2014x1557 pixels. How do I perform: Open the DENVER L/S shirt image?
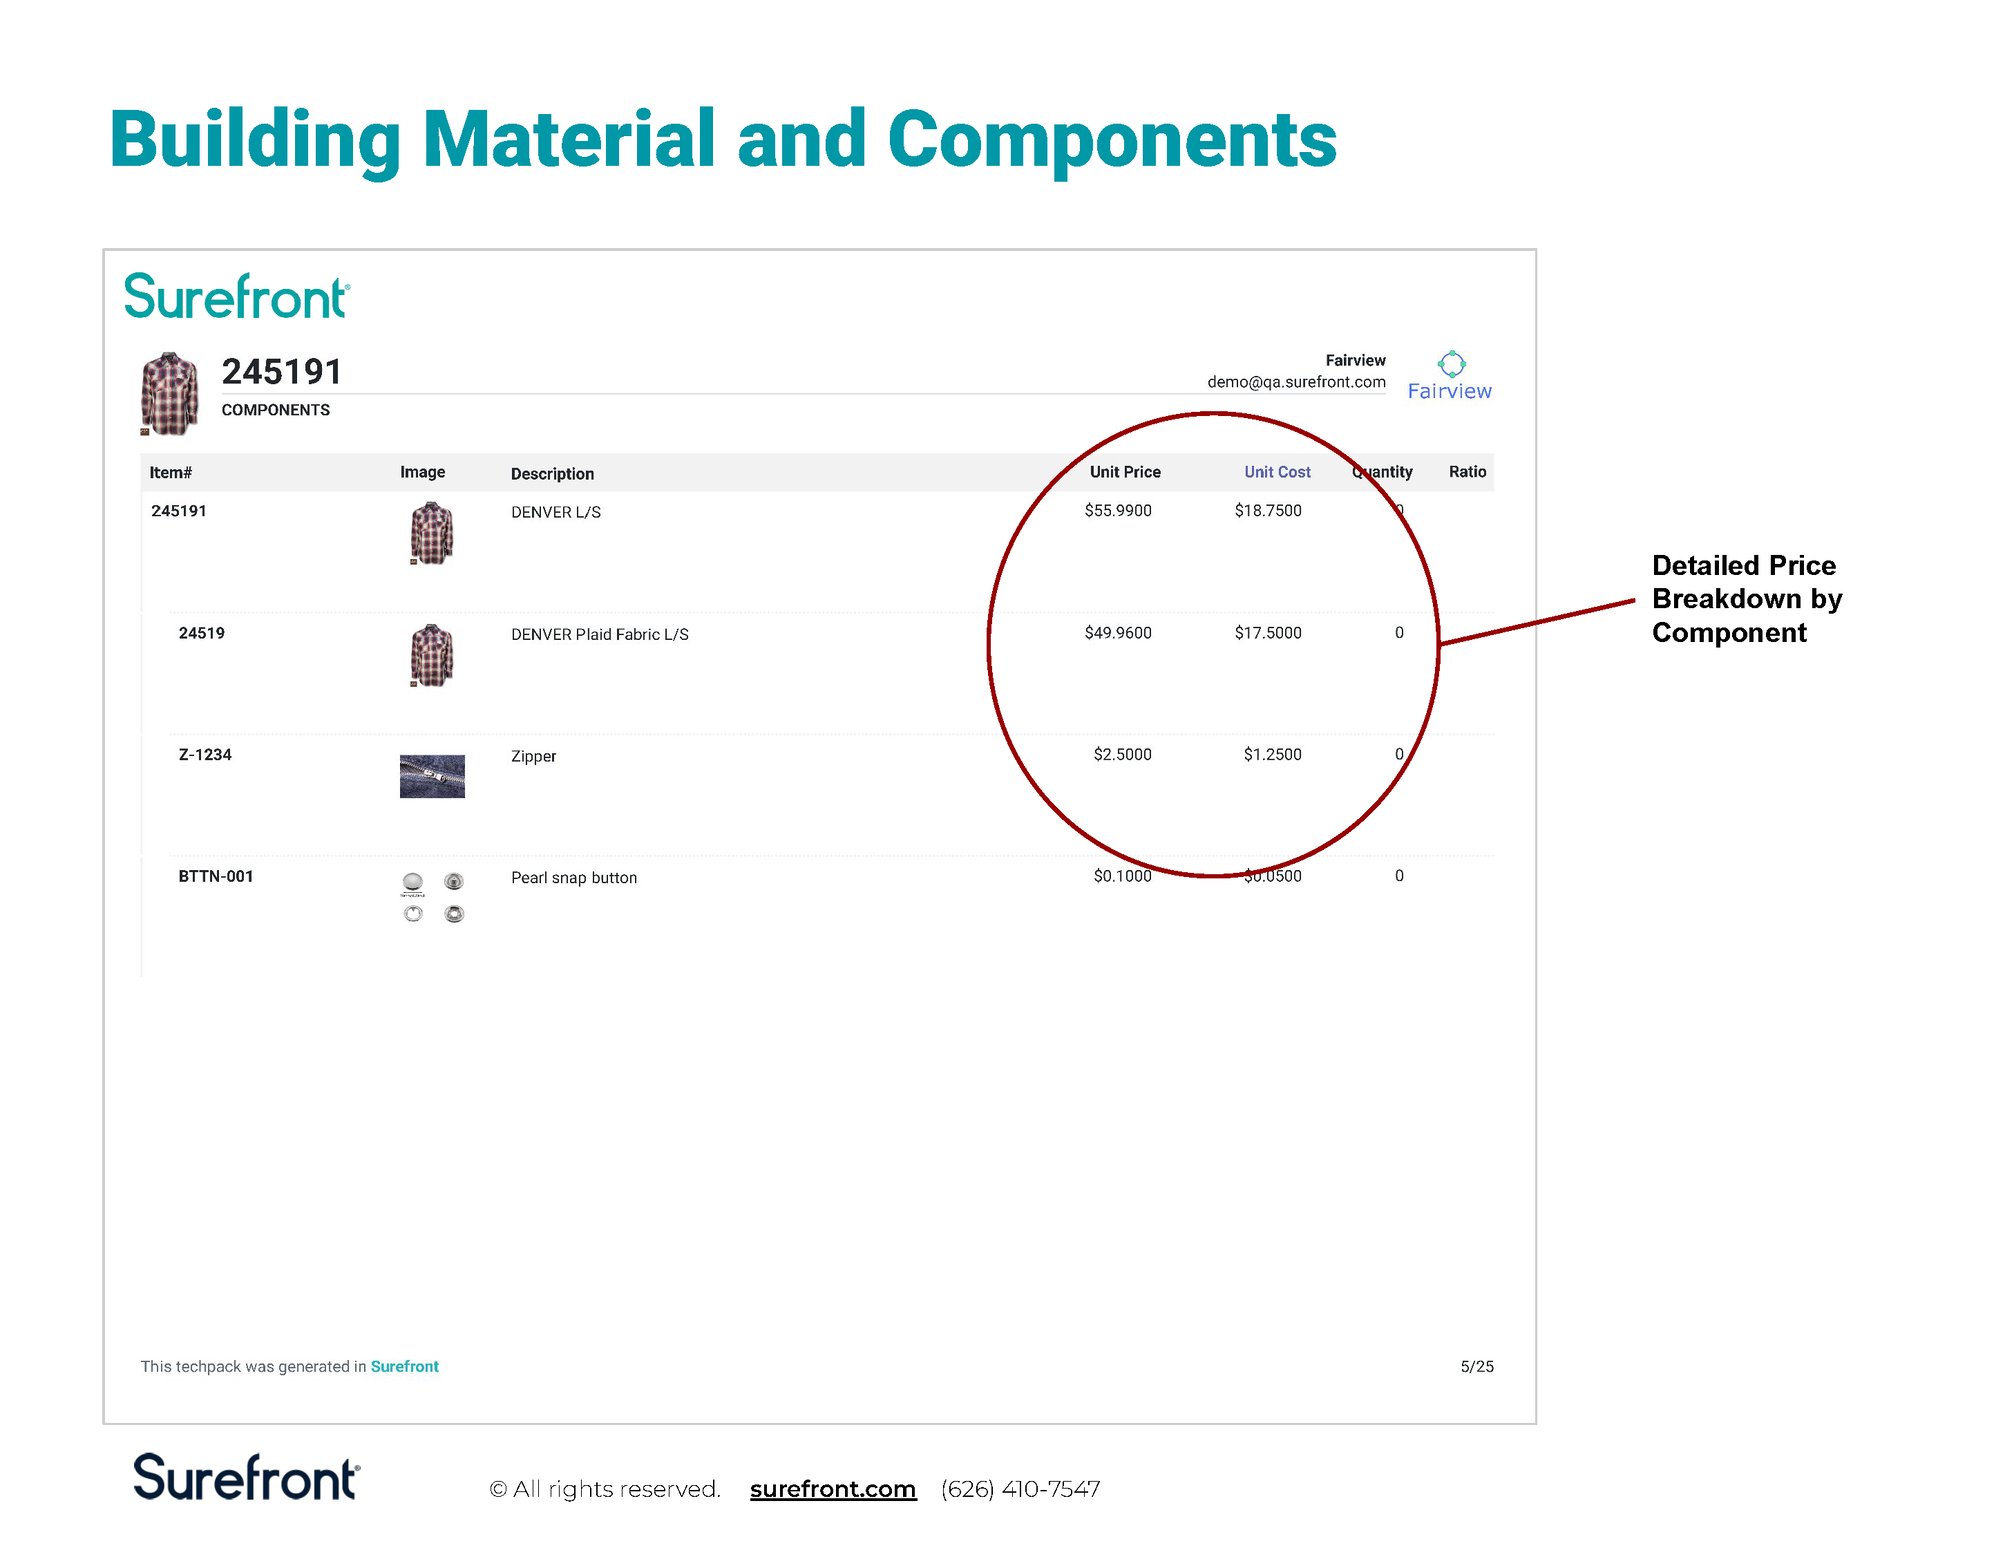coord(431,534)
